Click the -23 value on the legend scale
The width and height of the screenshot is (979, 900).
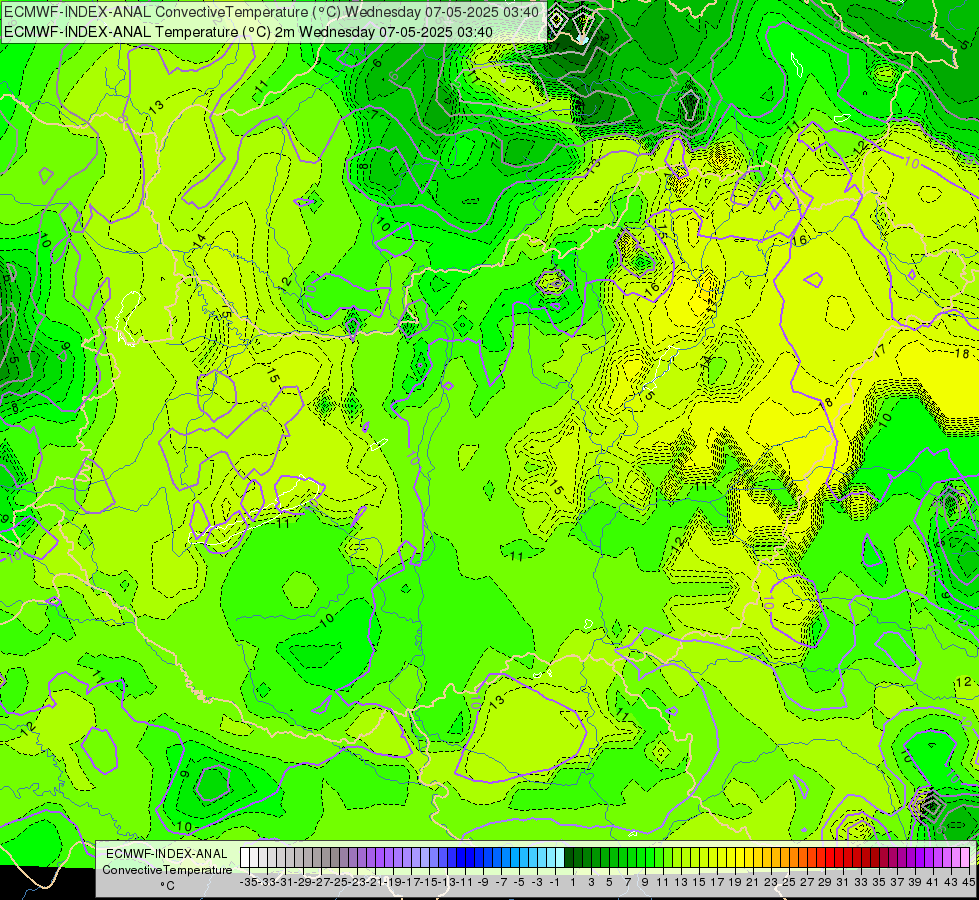tap(357, 882)
